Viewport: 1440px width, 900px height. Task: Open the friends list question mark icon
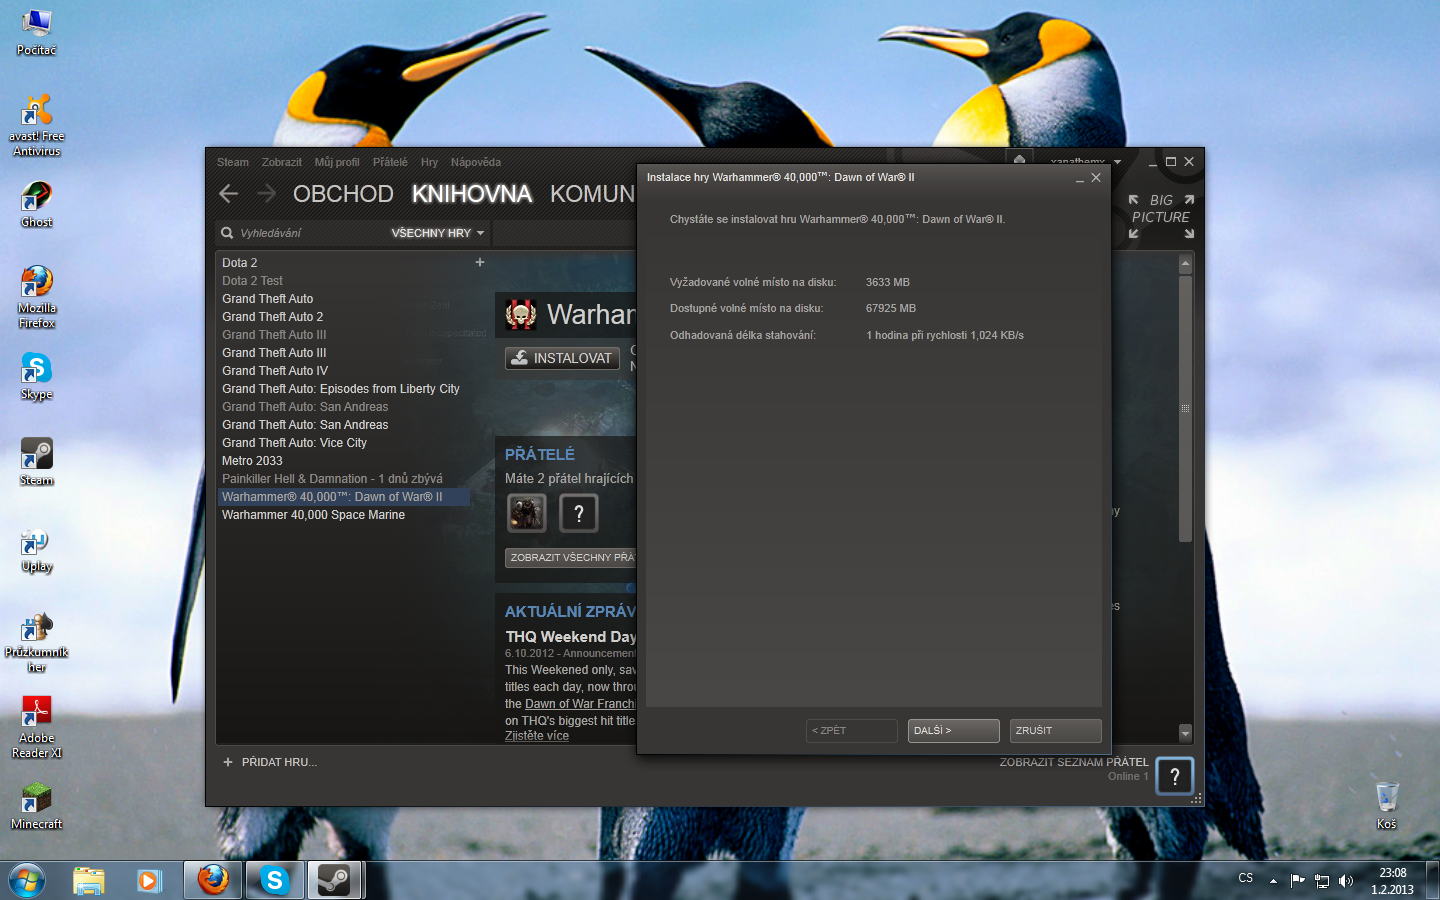(1175, 776)
